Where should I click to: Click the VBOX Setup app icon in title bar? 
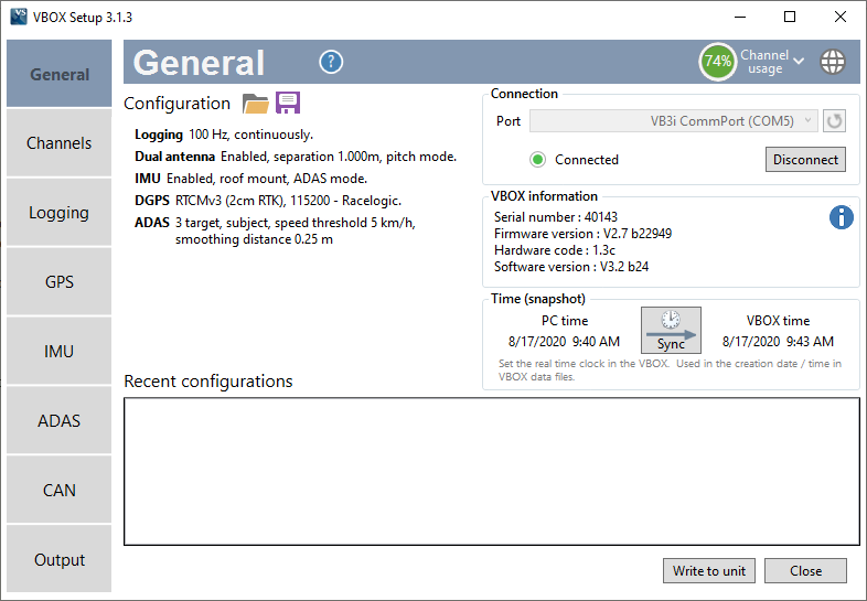[x=18, y=17]
